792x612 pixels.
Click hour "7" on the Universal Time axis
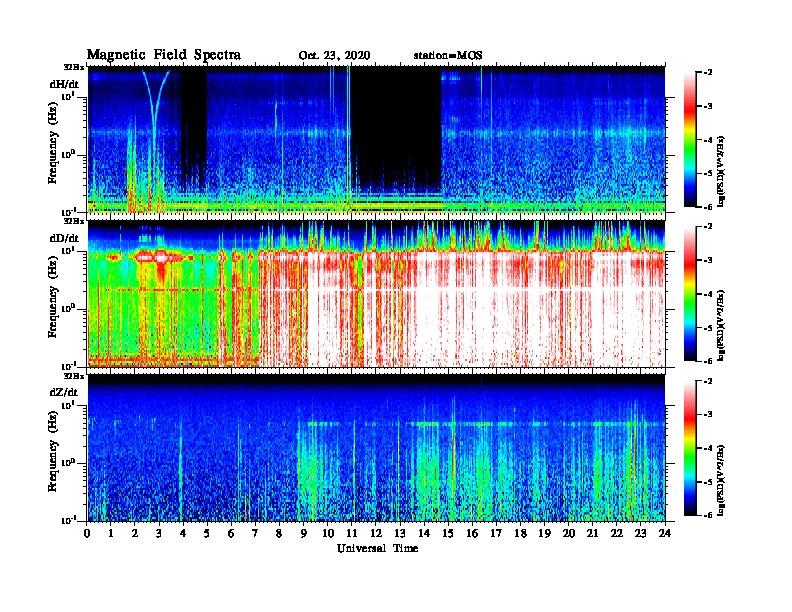point(256,534)
